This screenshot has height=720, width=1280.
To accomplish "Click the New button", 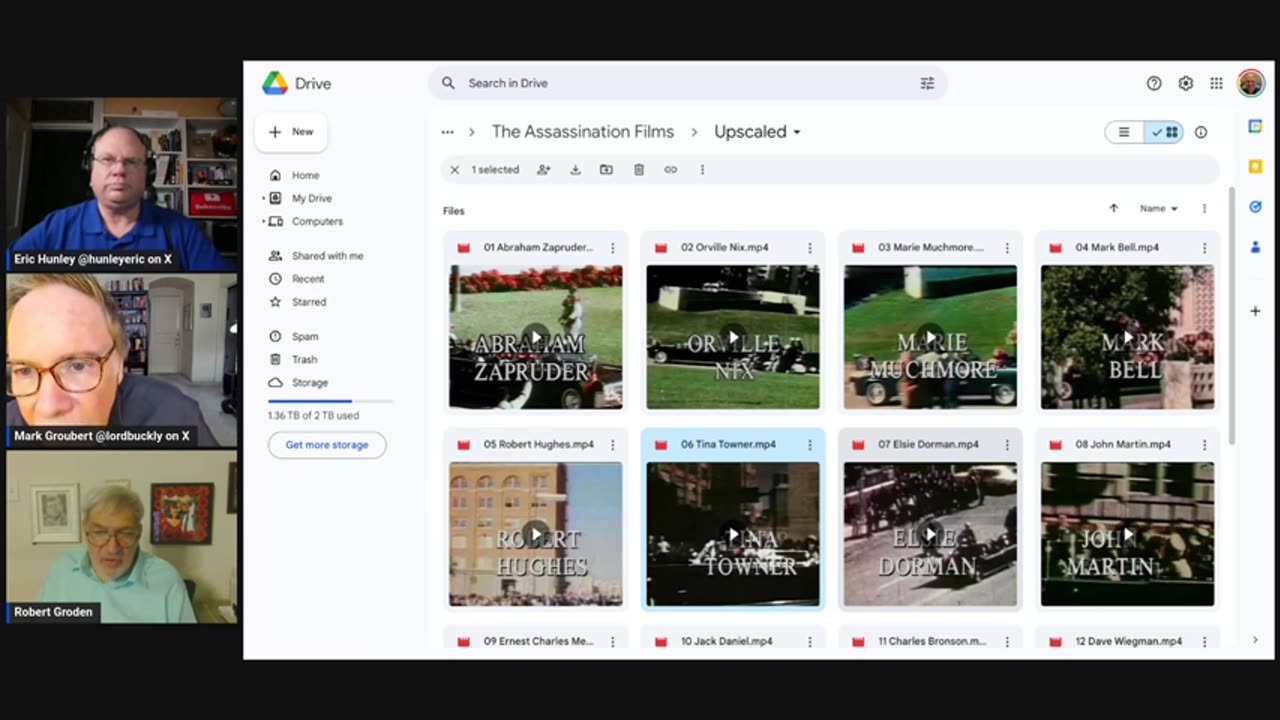I will pyautogui.click(x=291, y=132).
